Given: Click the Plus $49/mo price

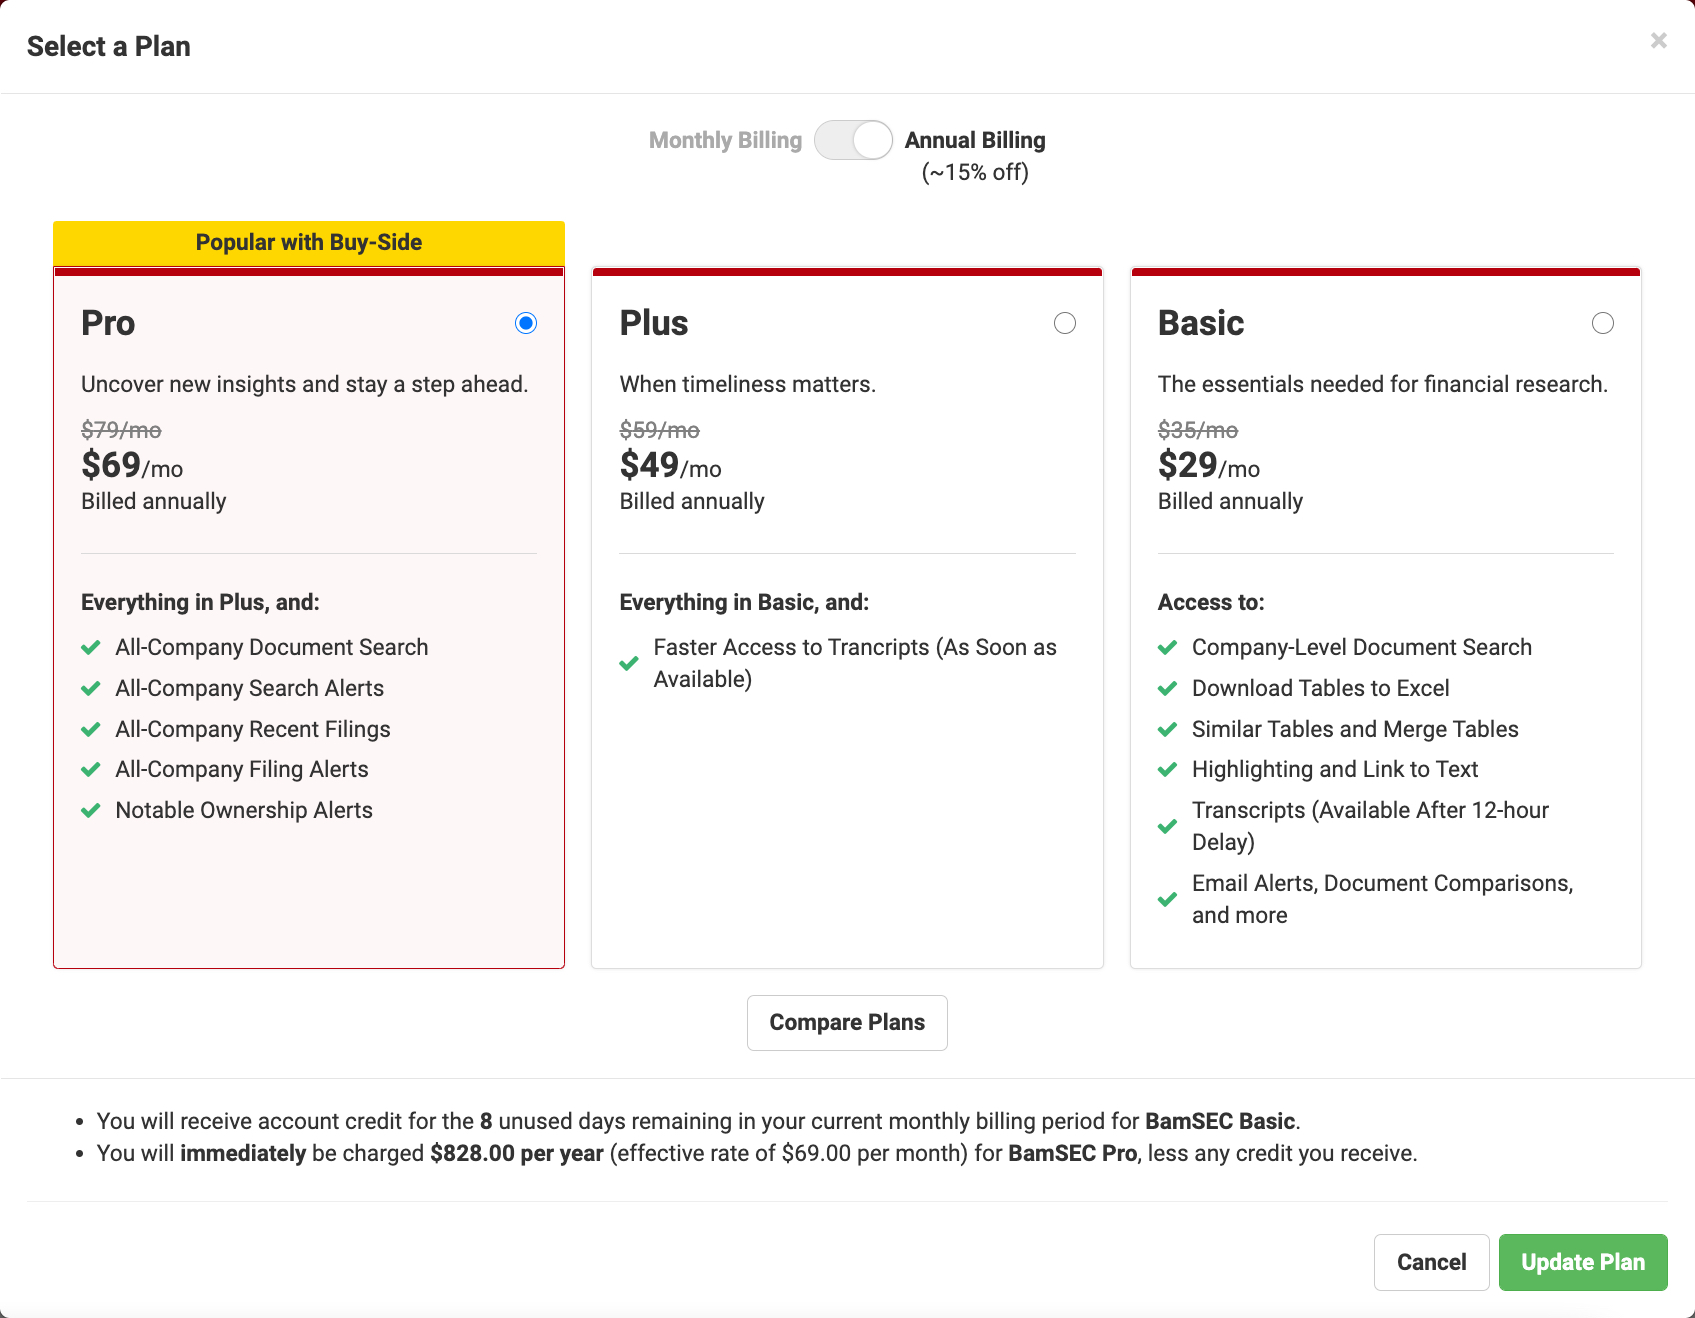Looking at the screenshot, I should tap(670, 465).
